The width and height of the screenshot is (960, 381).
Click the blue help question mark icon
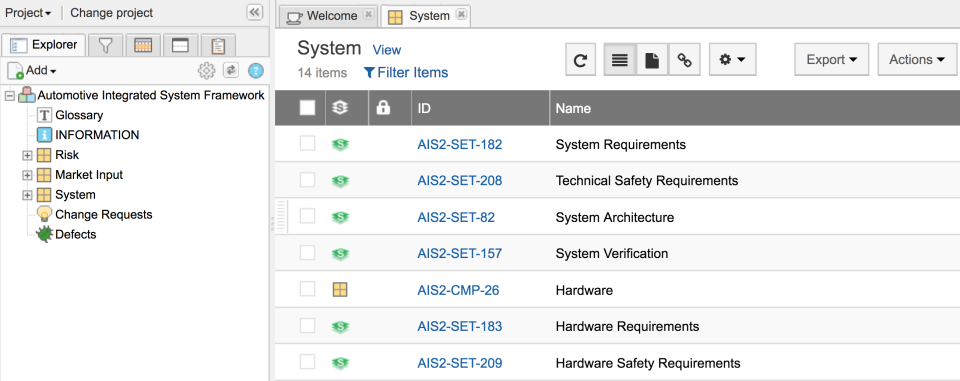[255, 70]
